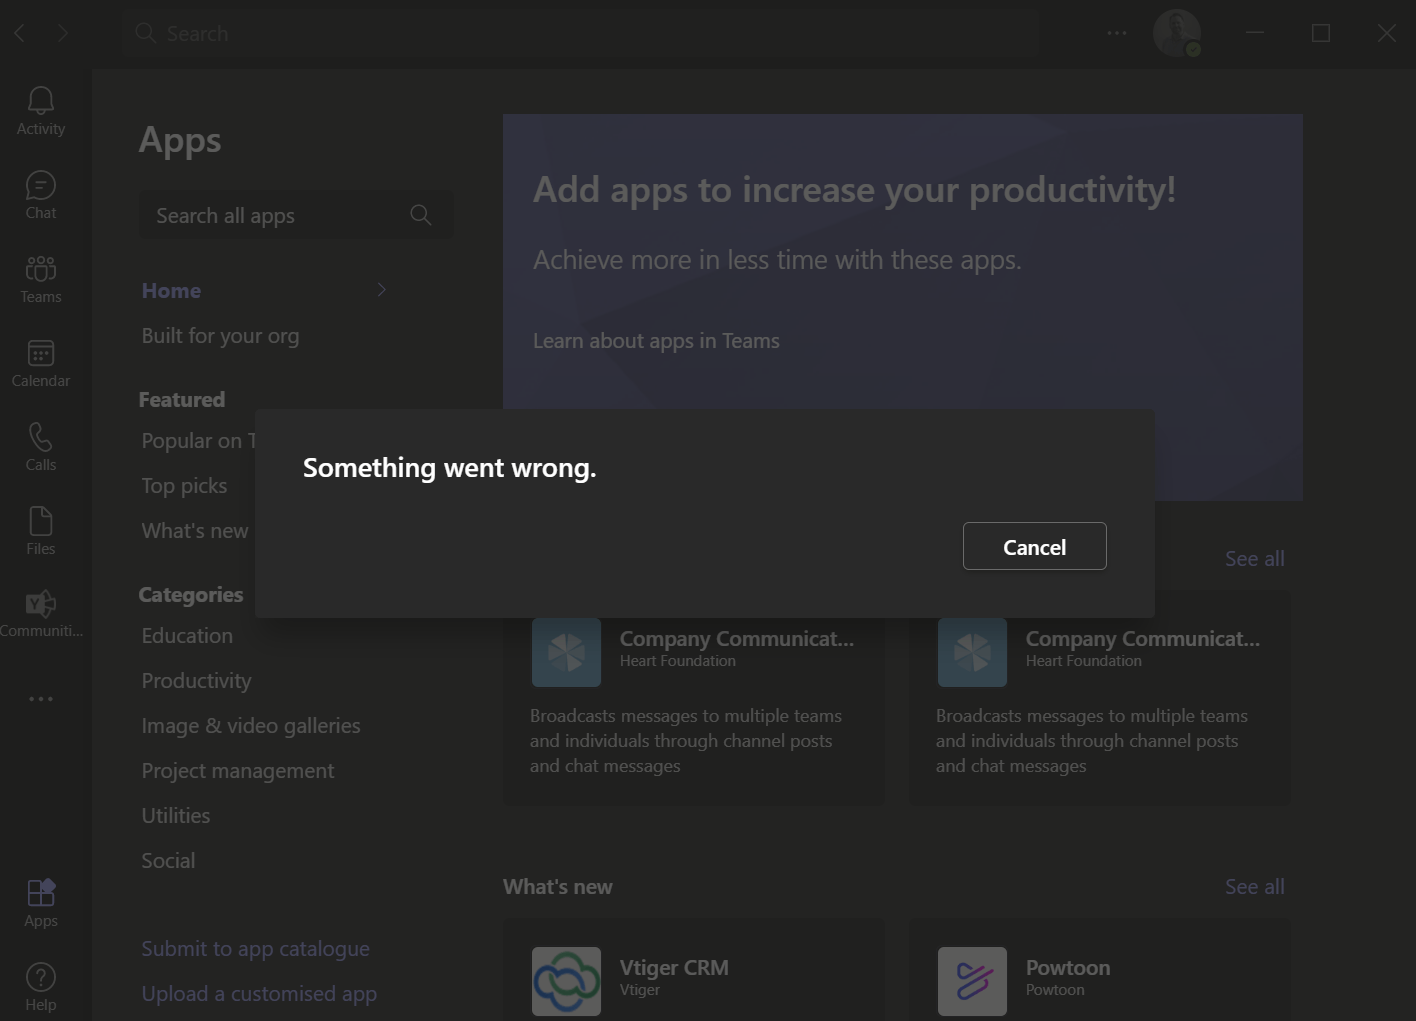Show more apps ellipsis in sidebar
The width and height of the screenshot is (1416, 1021).
pyautogui.click(x=41, y=699)
